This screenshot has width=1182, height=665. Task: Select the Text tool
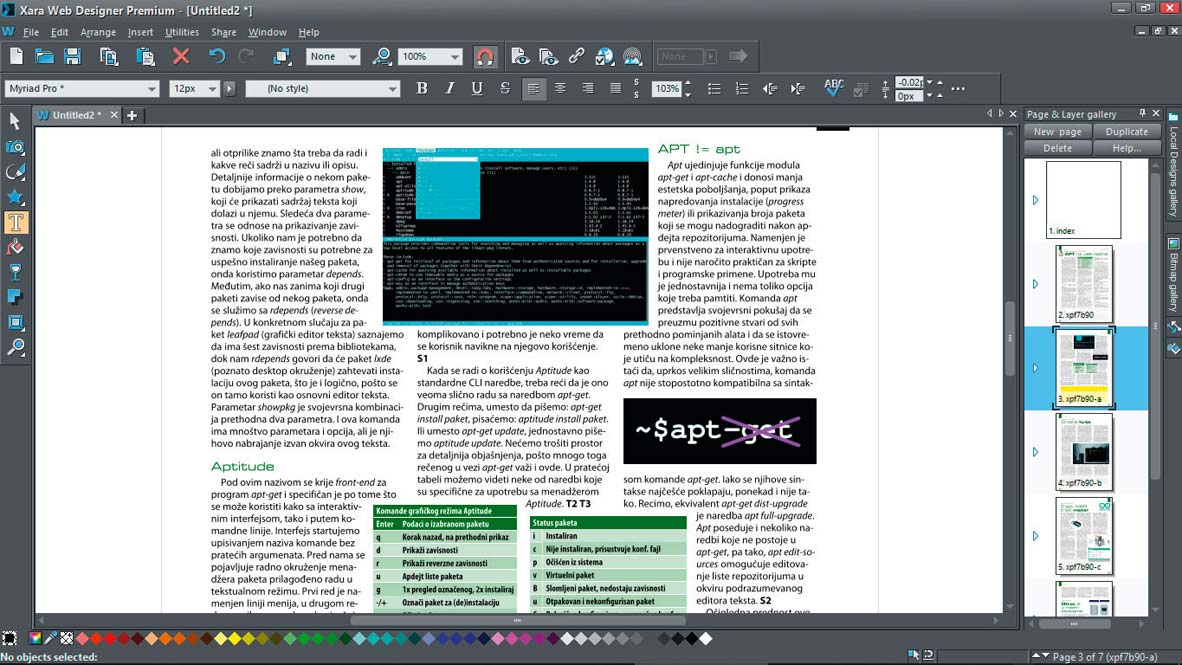[x=15, y=222]
